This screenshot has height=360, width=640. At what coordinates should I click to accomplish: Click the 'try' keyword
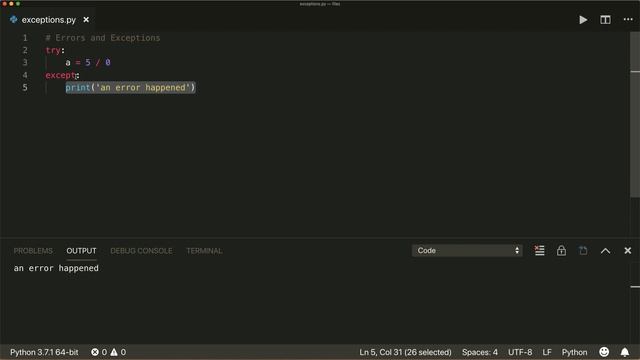[53, 50]
